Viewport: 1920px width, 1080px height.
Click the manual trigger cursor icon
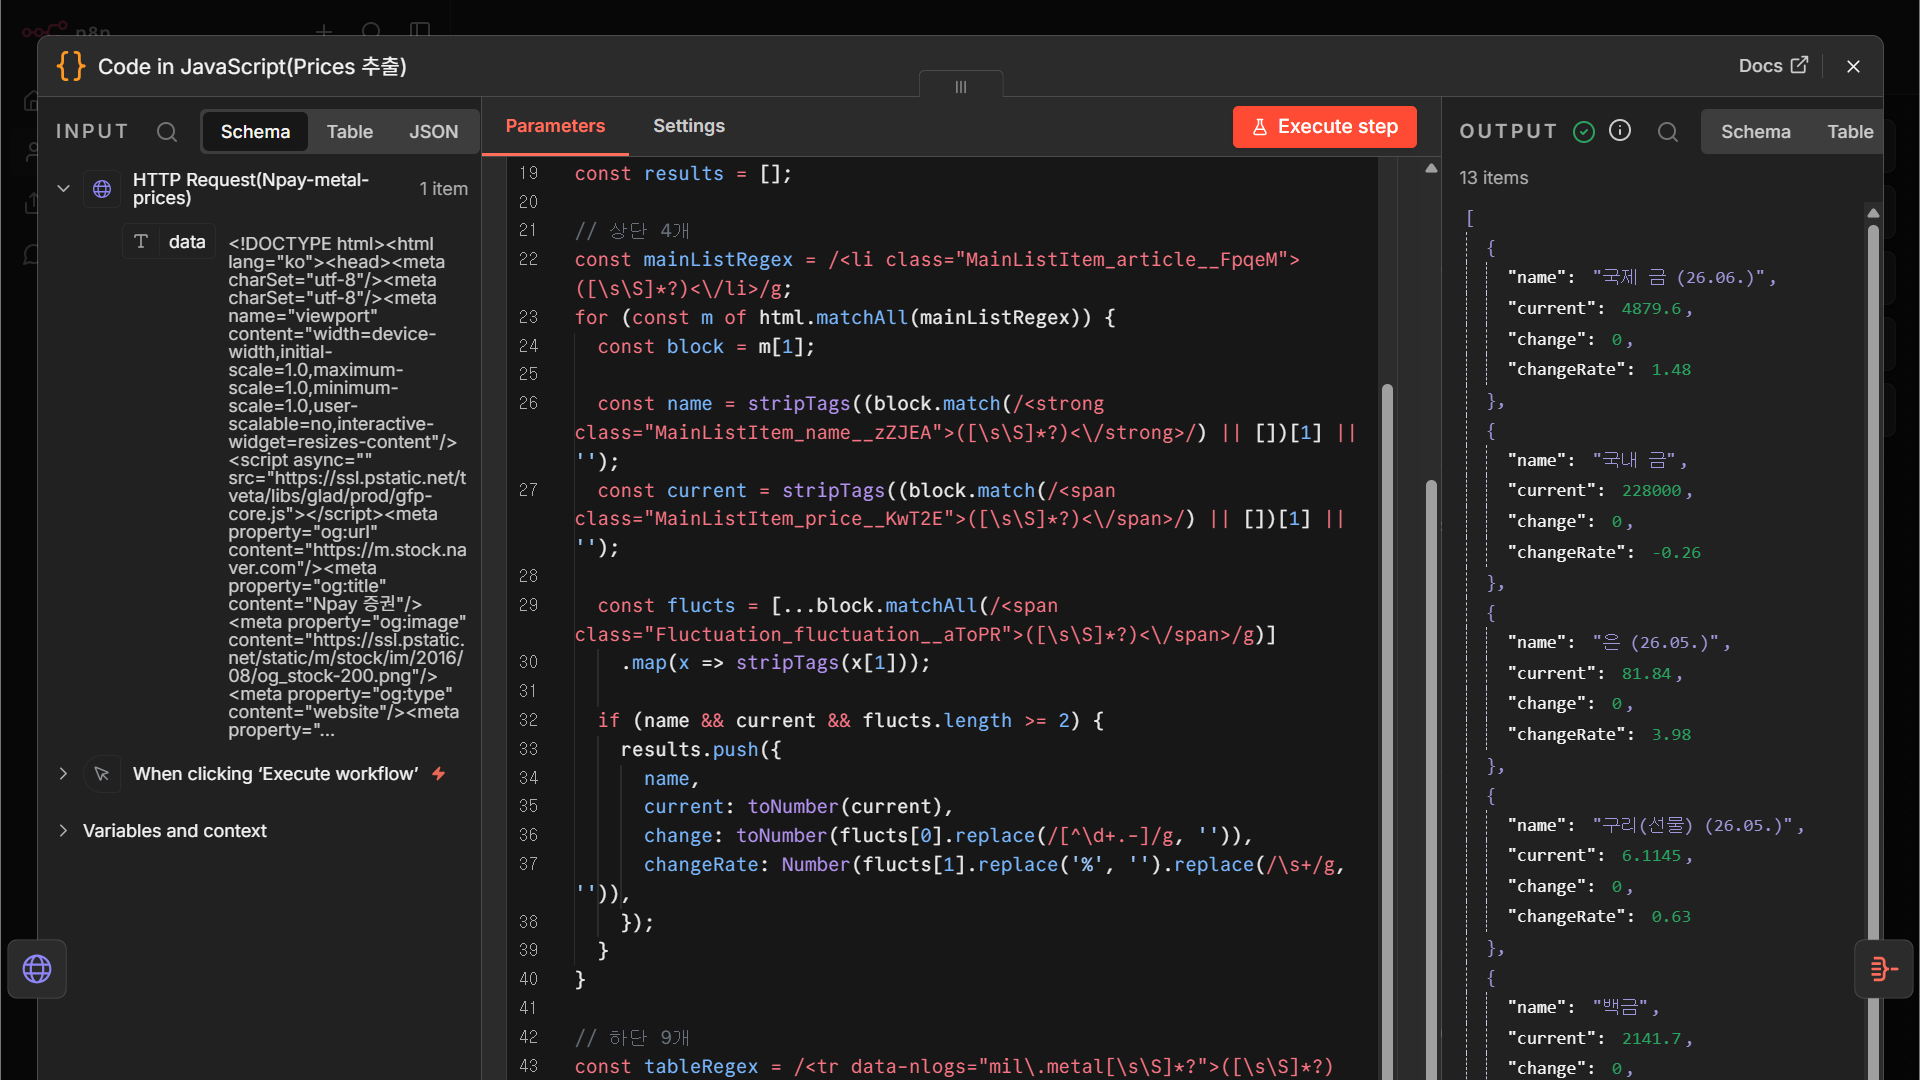coord(102,774)
